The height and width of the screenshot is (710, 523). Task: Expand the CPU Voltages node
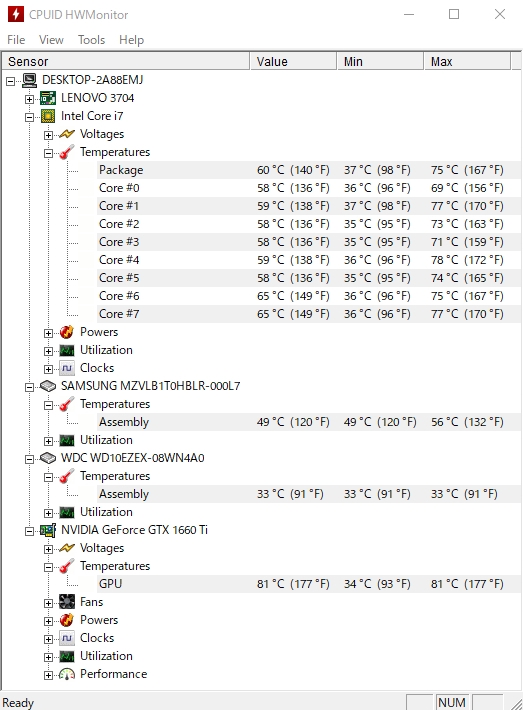(48, 135)
